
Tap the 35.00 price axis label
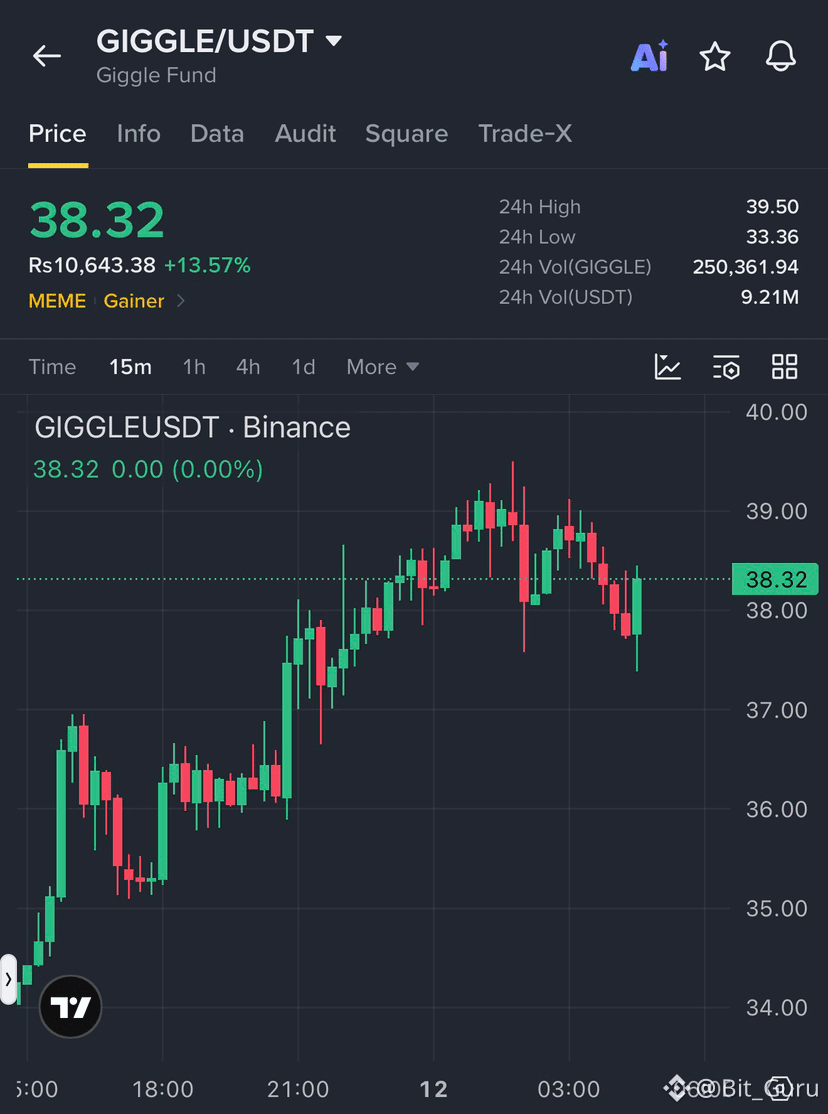777,909
